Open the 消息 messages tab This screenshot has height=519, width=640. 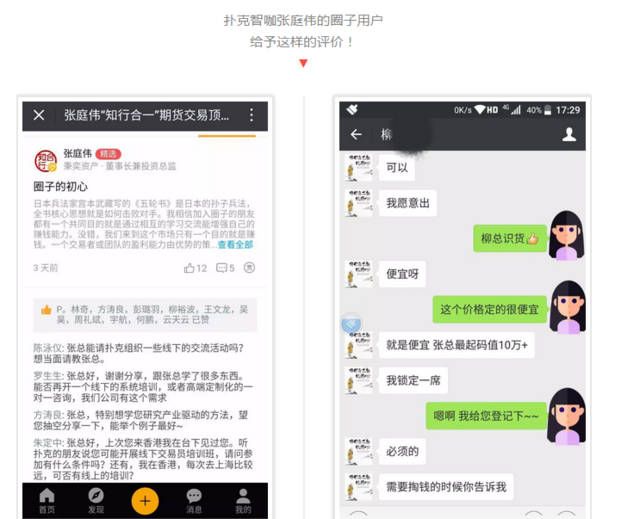coord(194,501)
